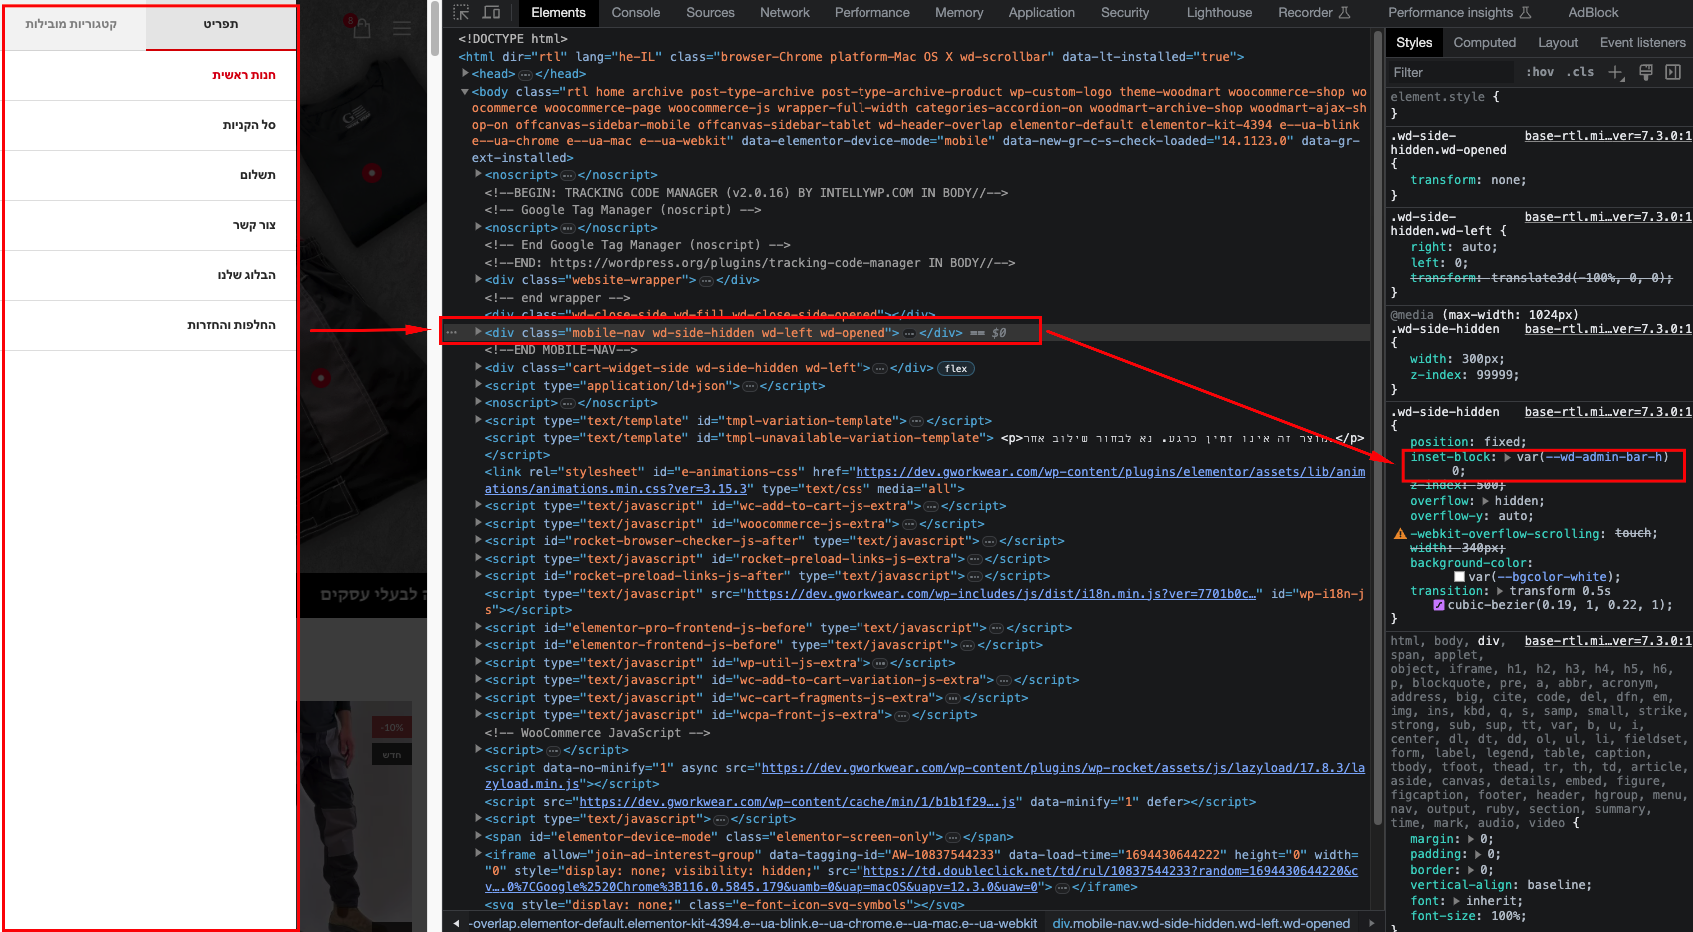Expand the mobile-nav div node
Screen dimensions: 1693x932
click(478, 333)
